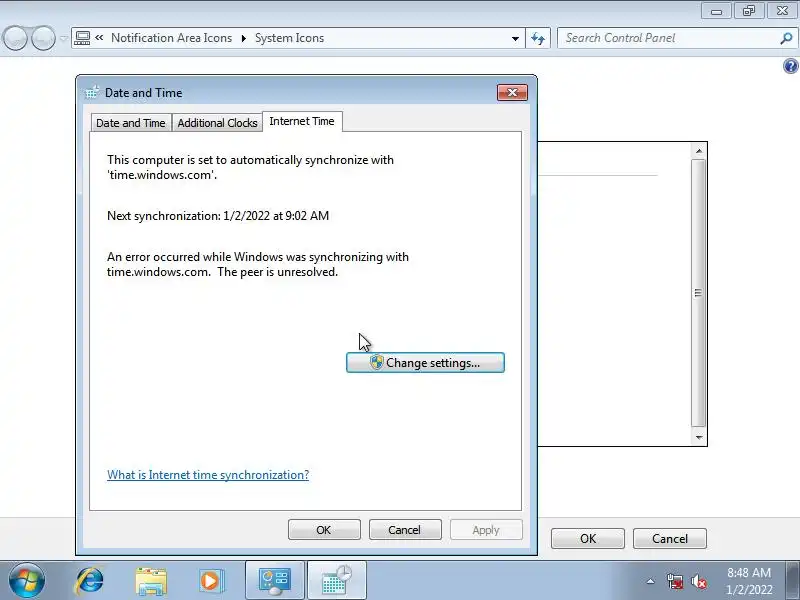Viewport: 800px width, 600px height.
Task: Switch to the Control Panel taskbar button
Action: 275,581
